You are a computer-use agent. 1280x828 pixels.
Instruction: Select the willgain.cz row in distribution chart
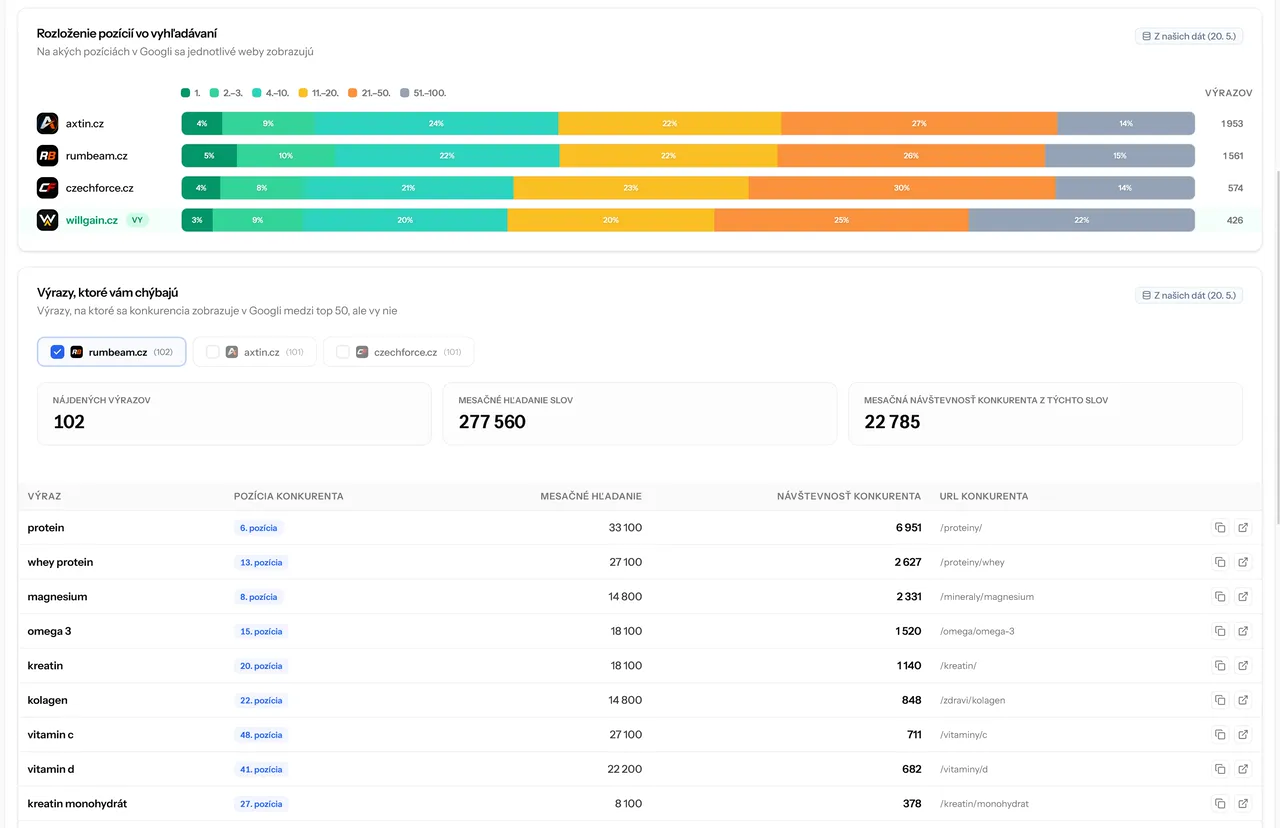click(640, 220)
